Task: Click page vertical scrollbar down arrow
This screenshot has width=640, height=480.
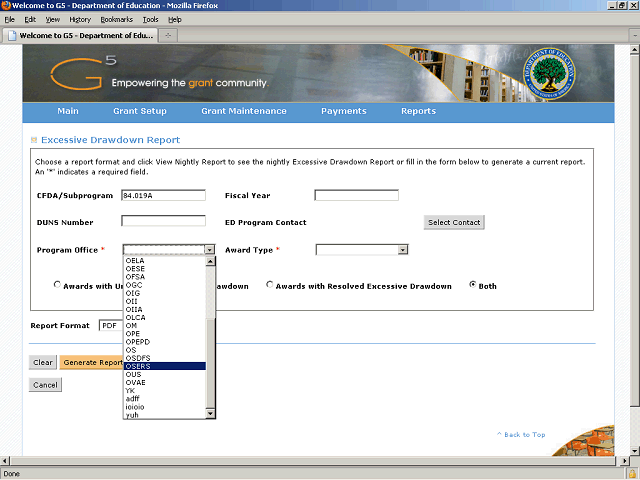Action: coord(635,451)
